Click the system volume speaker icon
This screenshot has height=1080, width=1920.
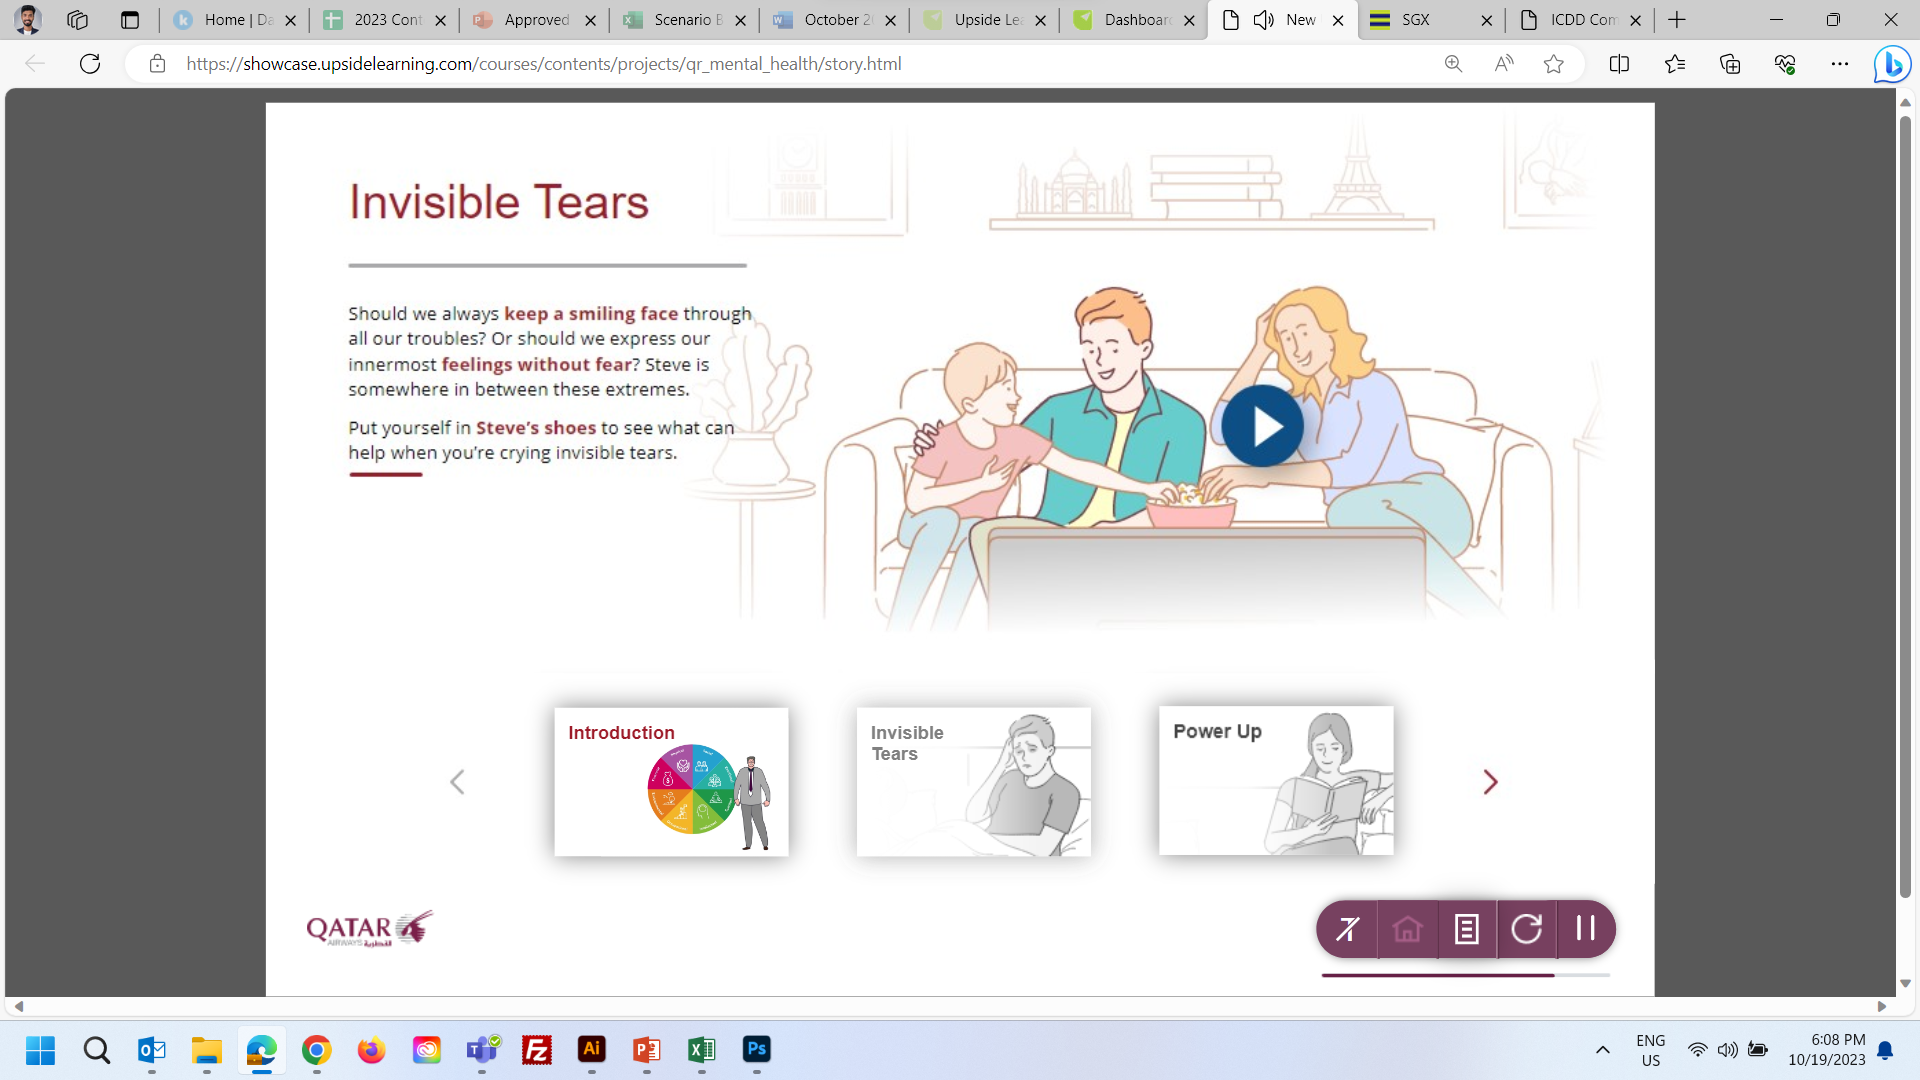tap(1727, 1050)
